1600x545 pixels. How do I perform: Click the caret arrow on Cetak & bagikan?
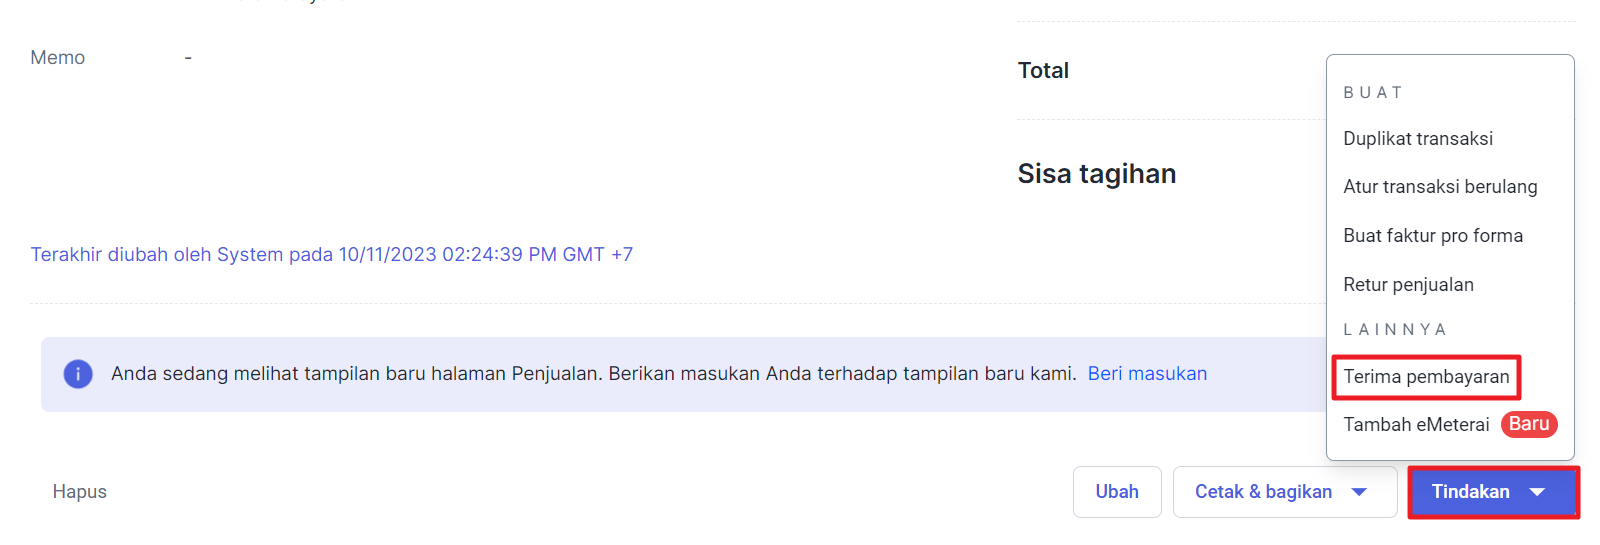coord(1359,492)
